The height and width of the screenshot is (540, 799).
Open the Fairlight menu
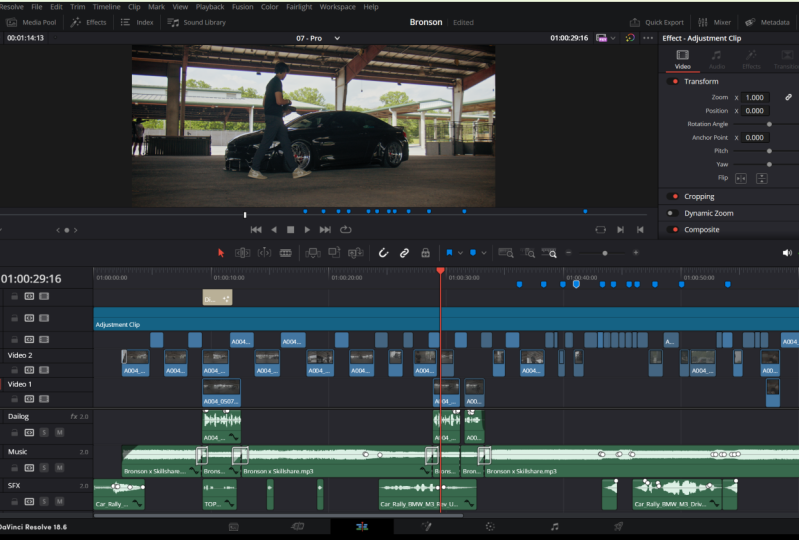(299, 7)
